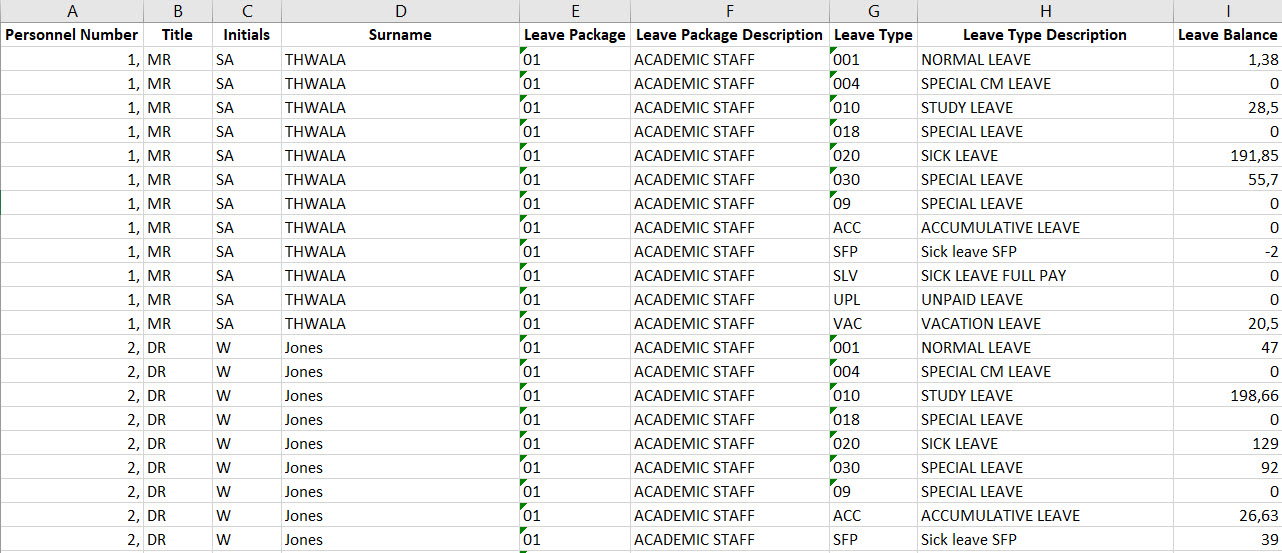The image size is (1282, 553).
Task: Select the 'Leave Type Description' header cell
Action: (x=1044, y=35)
